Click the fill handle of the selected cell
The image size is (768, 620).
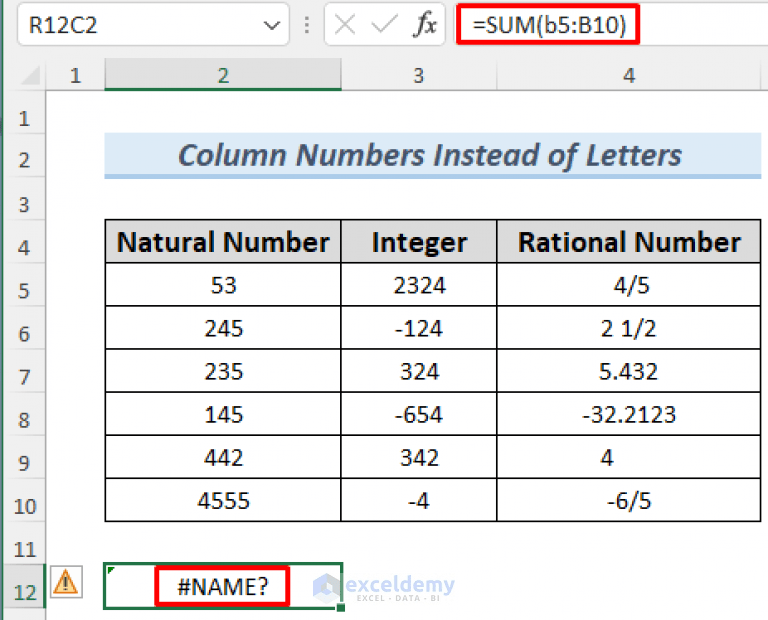click(341, 608)
